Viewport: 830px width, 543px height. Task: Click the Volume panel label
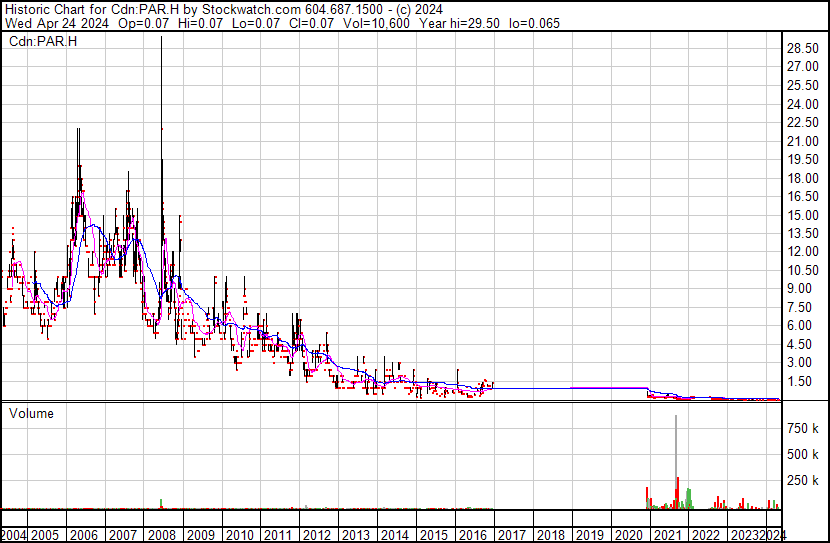(x=32, y=413)
